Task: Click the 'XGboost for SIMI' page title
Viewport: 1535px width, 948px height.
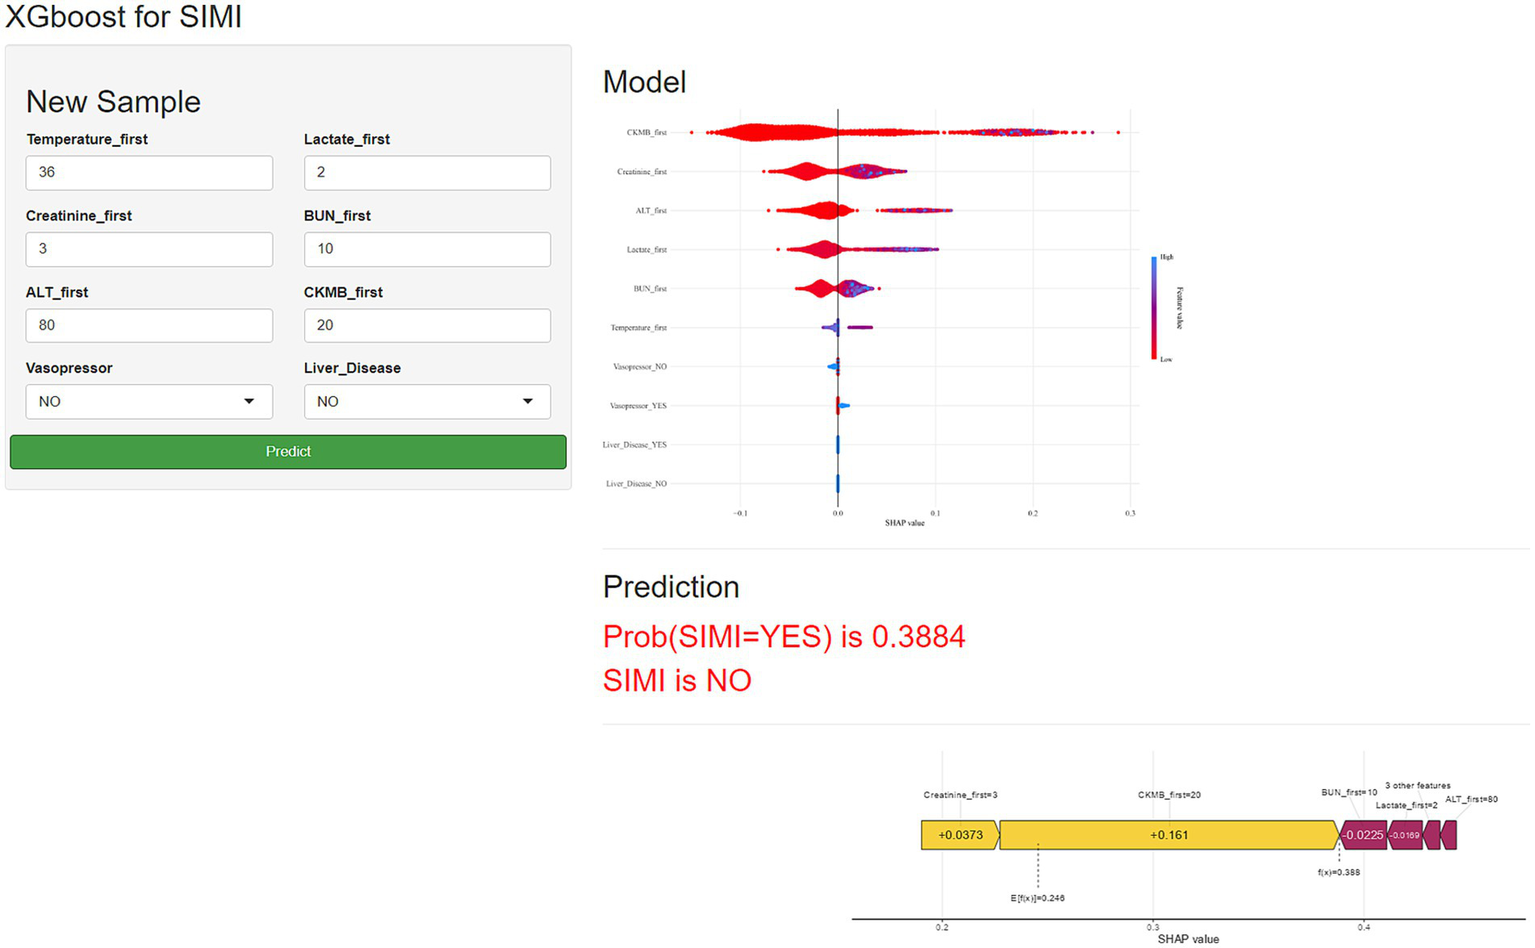Action: (x=124, y=17)
